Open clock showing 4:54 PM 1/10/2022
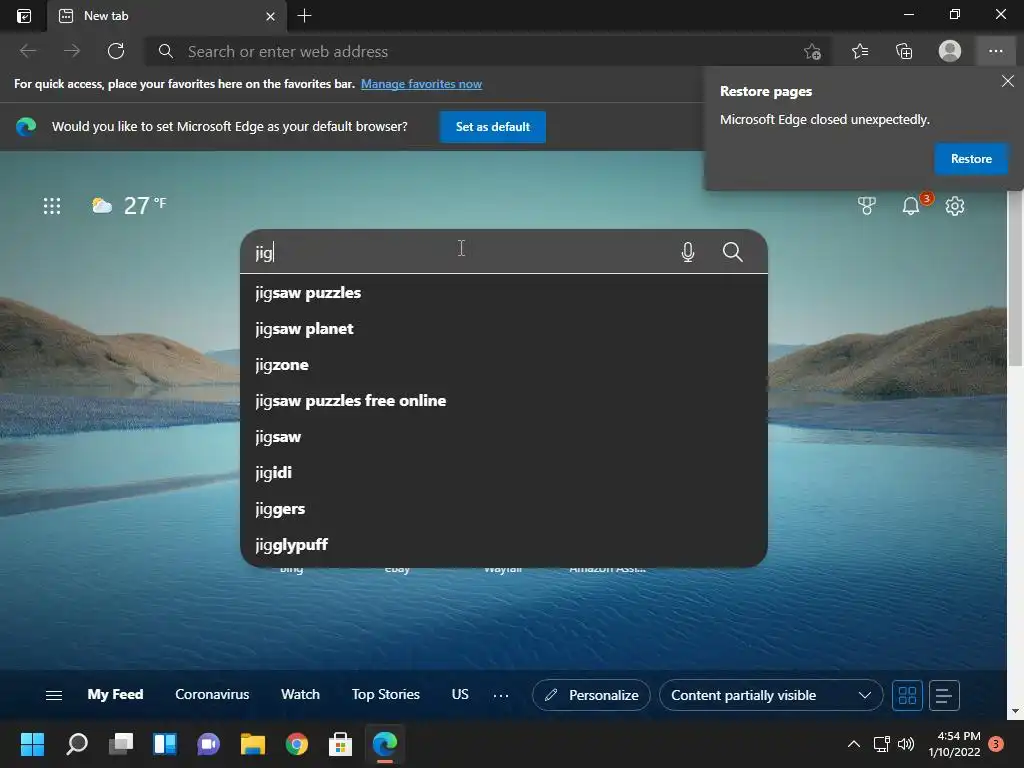The width and height of the screenshot is (1024, 768). point(954,744)
